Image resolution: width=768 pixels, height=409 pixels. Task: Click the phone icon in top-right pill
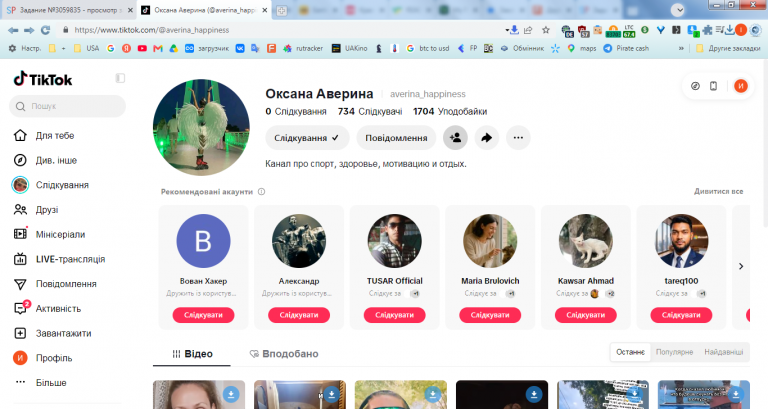coord(714,86)
